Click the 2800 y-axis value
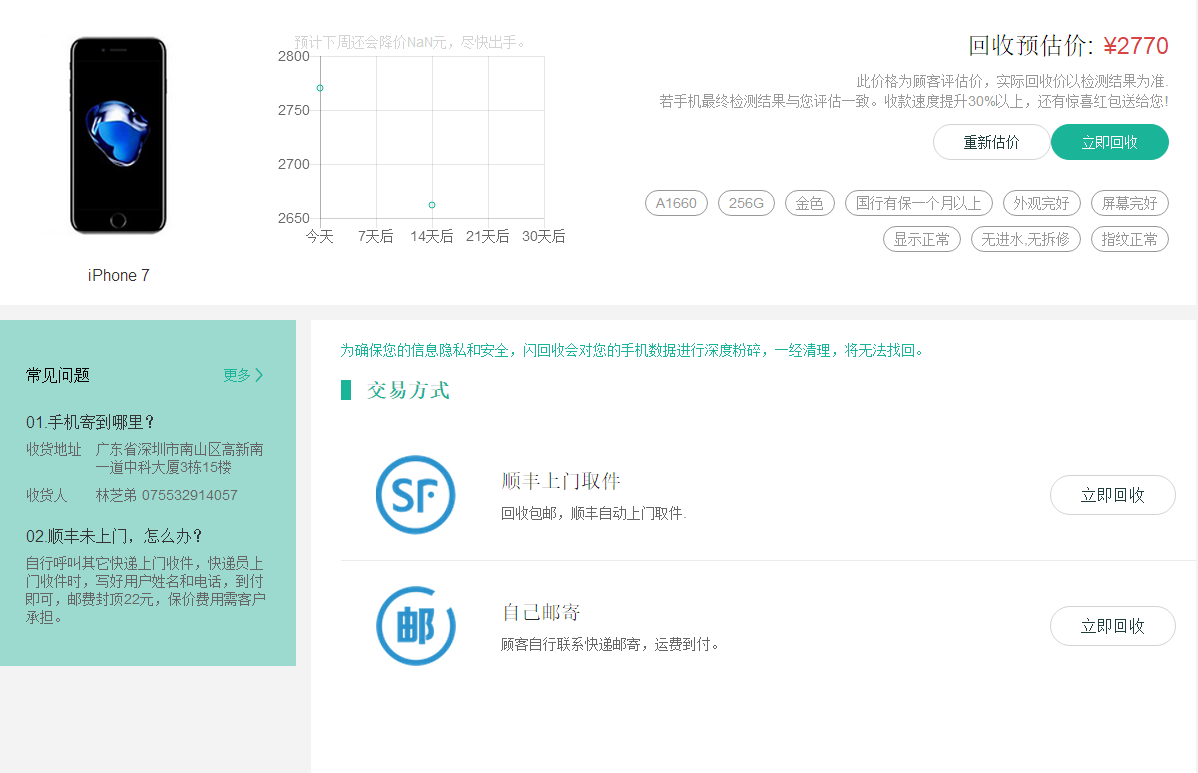This screenshot has width=1198, height=773. (293, 57)
